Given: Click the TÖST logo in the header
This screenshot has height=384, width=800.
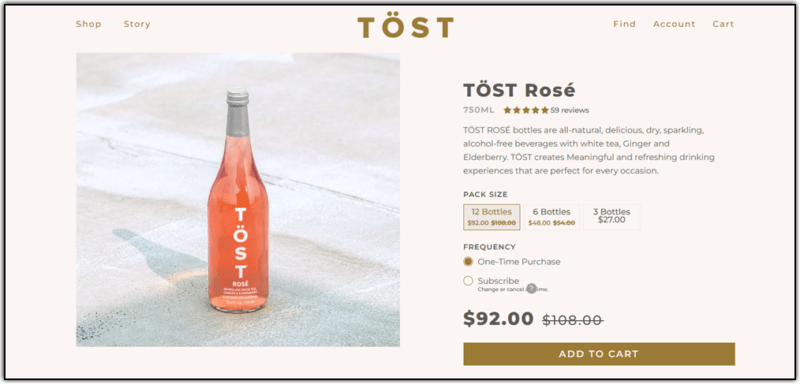Looking at the screenshot, I should tap(405, 27).
